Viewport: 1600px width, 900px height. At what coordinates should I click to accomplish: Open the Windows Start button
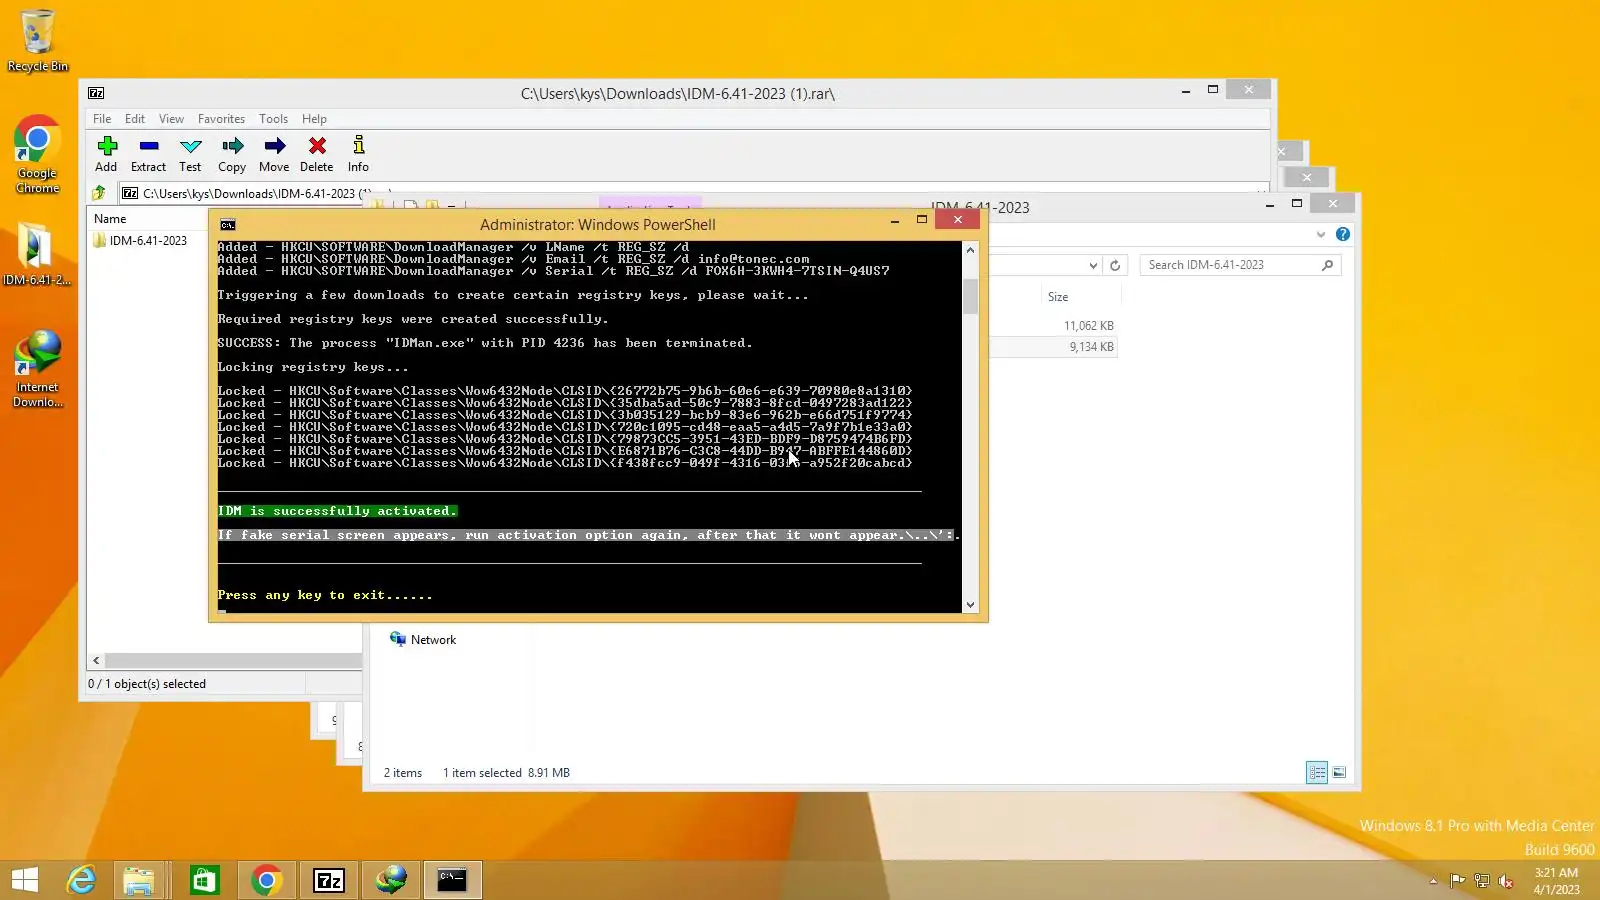[25, 880]
